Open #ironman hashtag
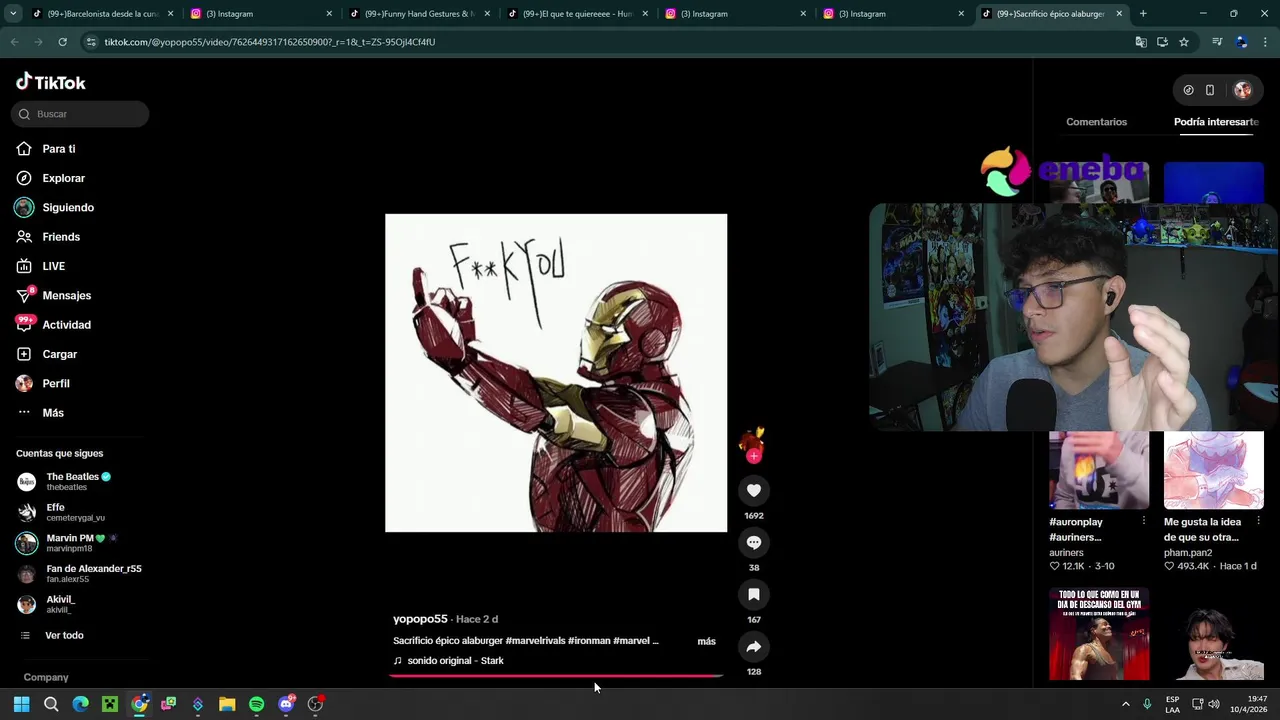Screen dimensions: 1280x720 click(589, 641)
